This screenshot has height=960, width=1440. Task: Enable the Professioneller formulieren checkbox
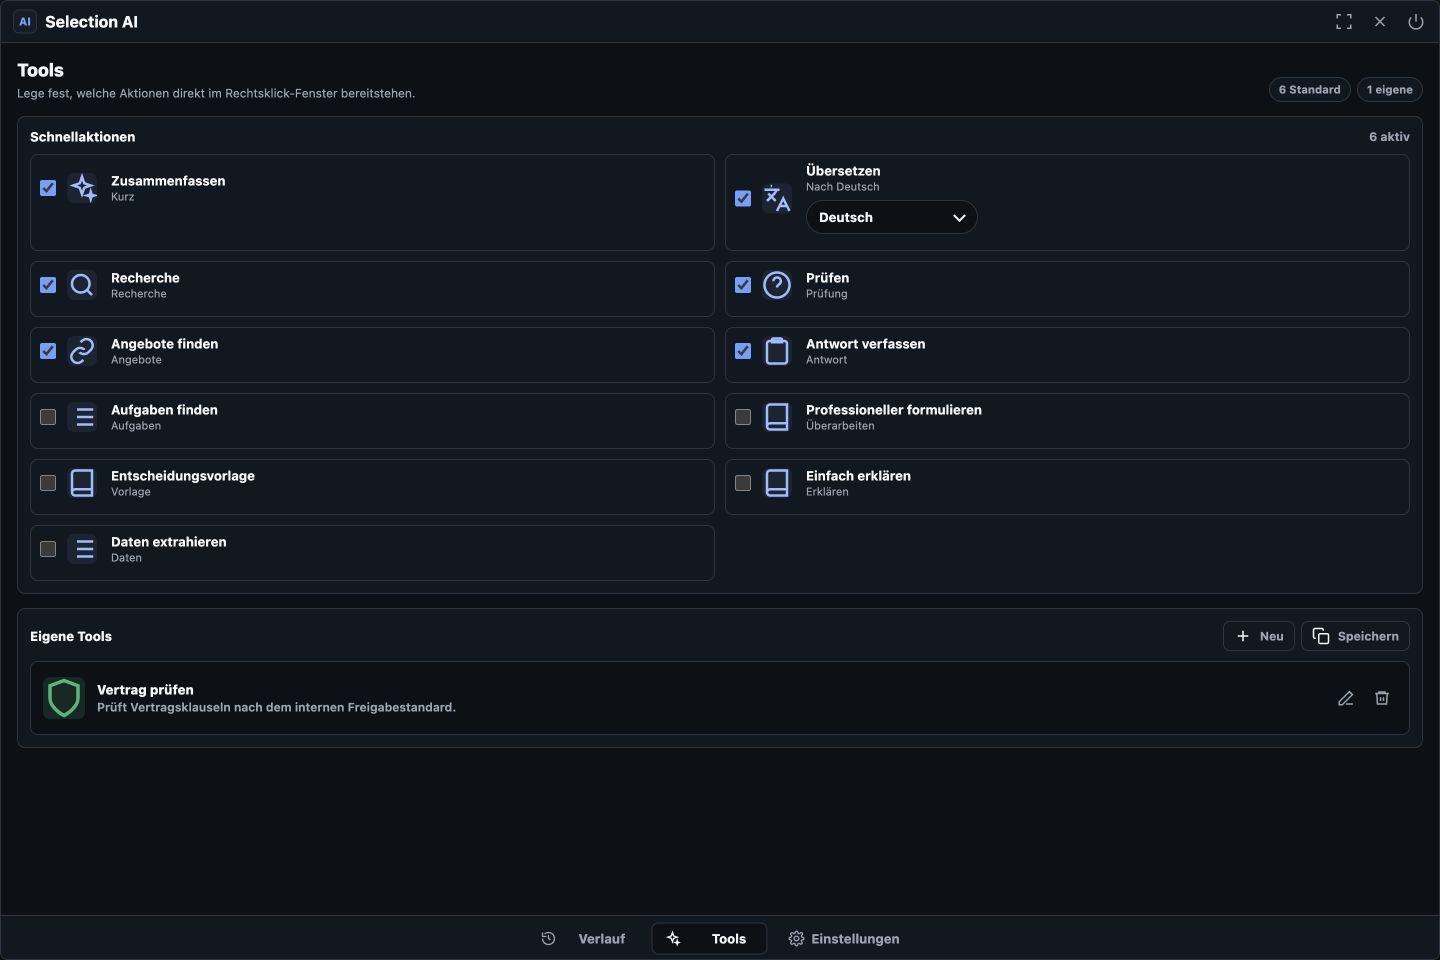point(743,417)
